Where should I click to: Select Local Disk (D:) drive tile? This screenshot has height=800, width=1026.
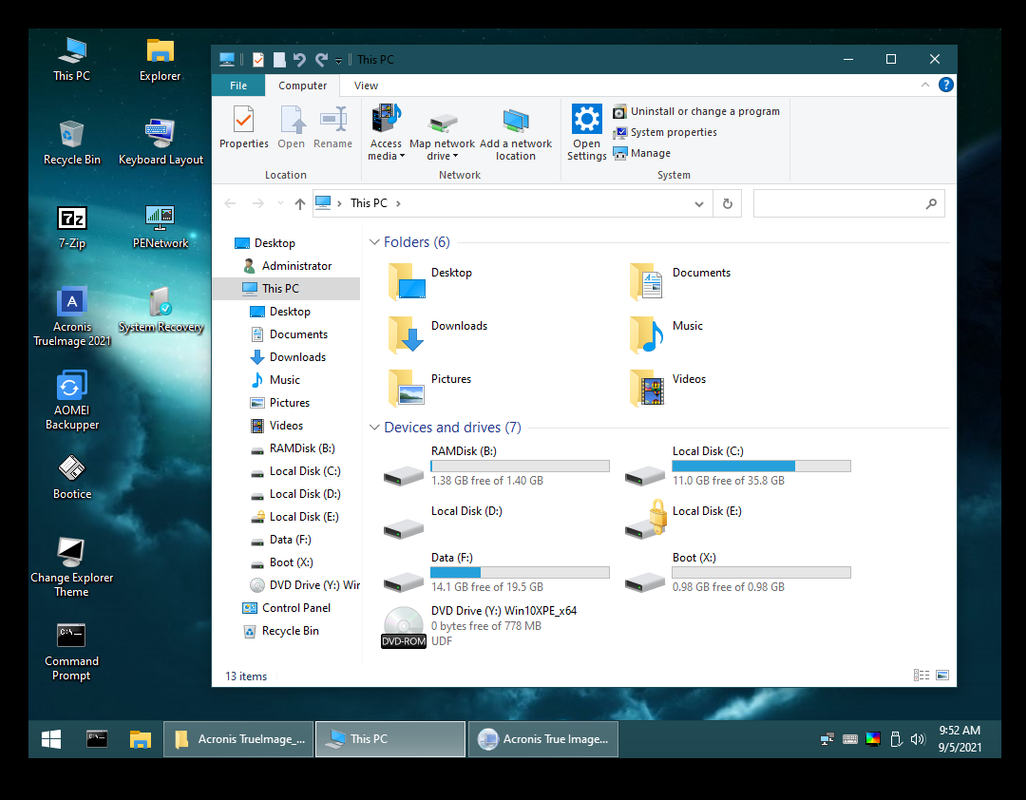pyautogui.click(x=444, y=523)
